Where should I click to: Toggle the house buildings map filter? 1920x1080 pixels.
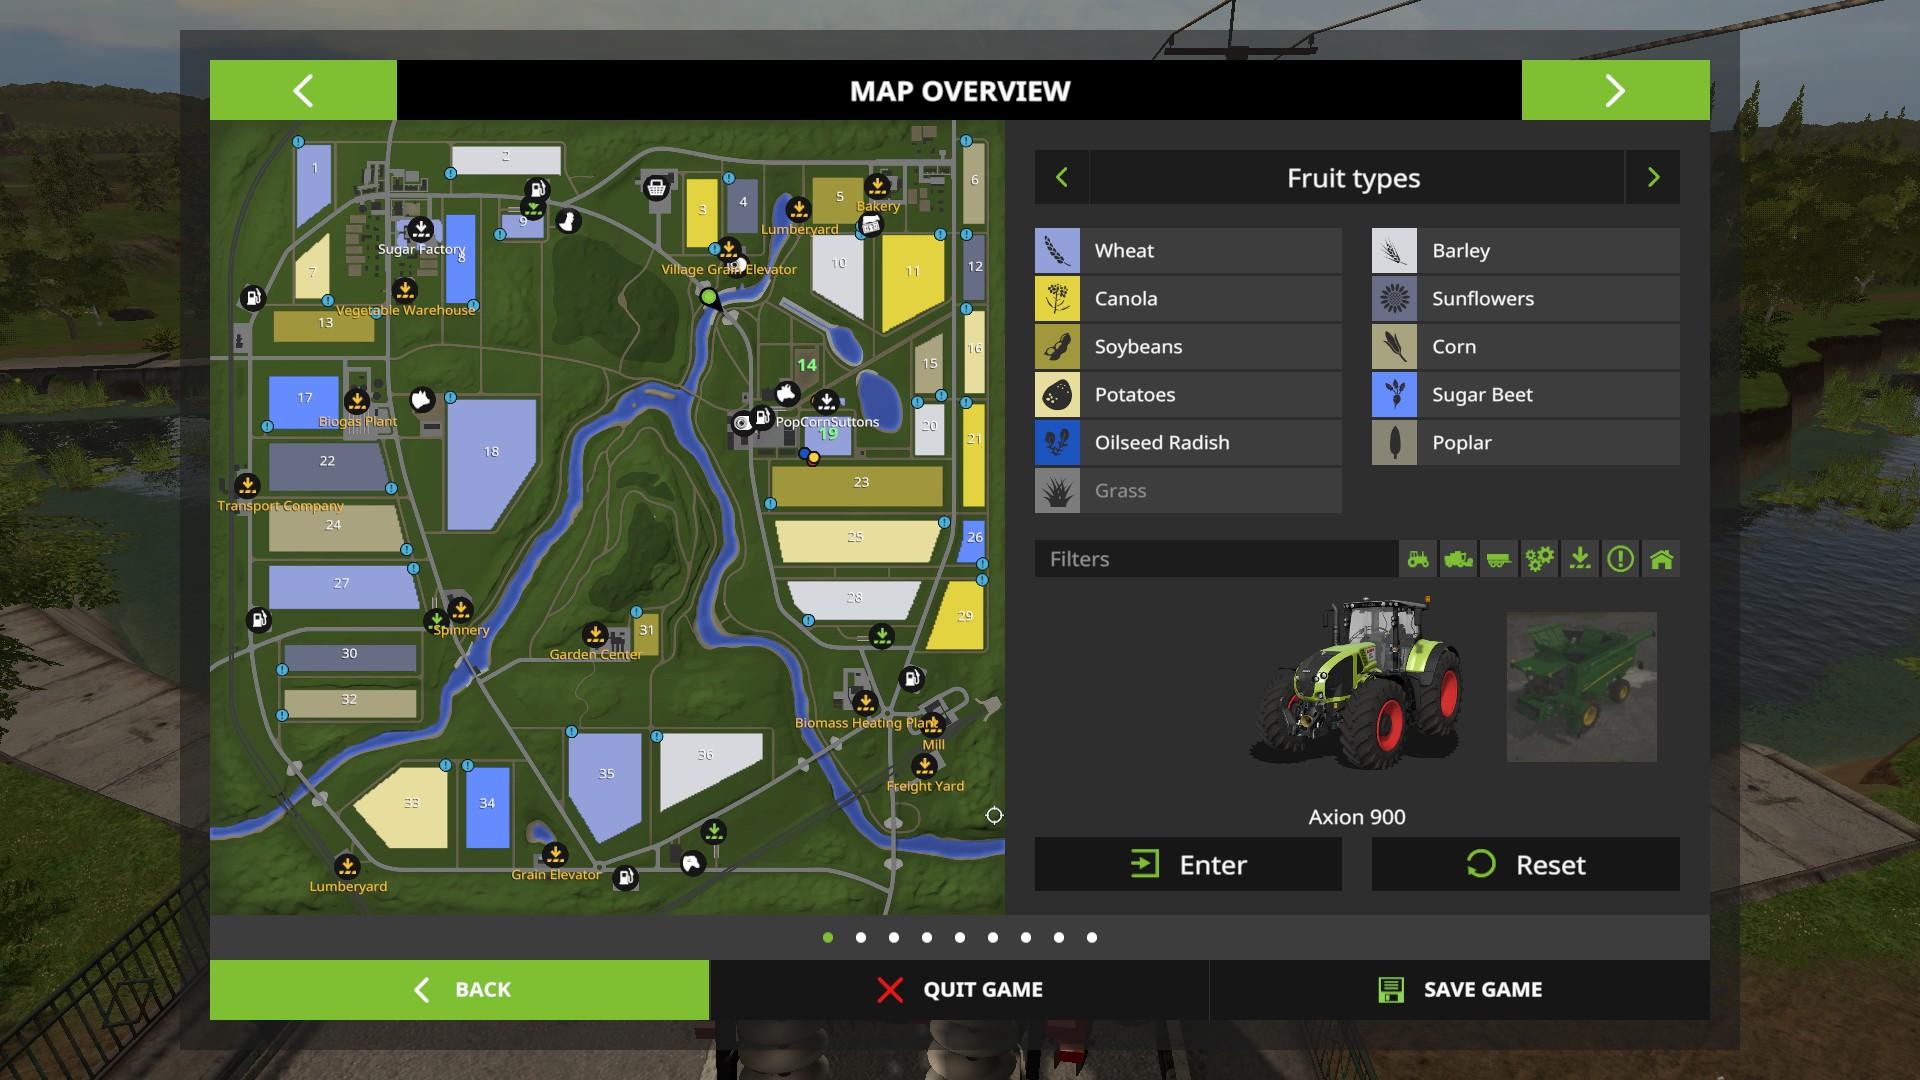coord(1661,559)
